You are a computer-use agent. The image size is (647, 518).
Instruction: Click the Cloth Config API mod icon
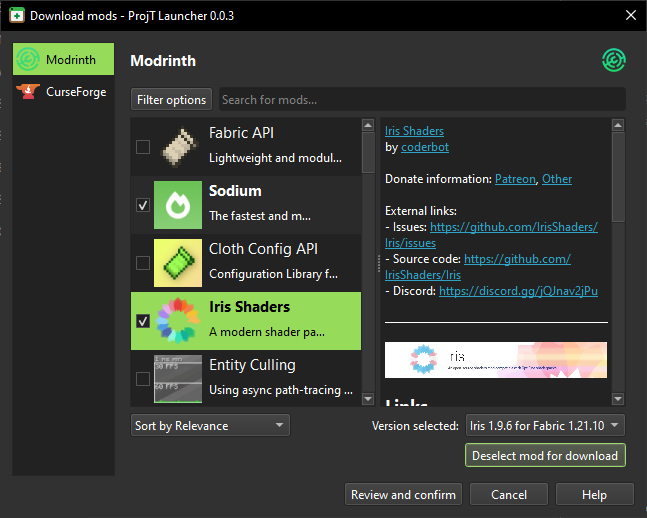pos(178,263)
